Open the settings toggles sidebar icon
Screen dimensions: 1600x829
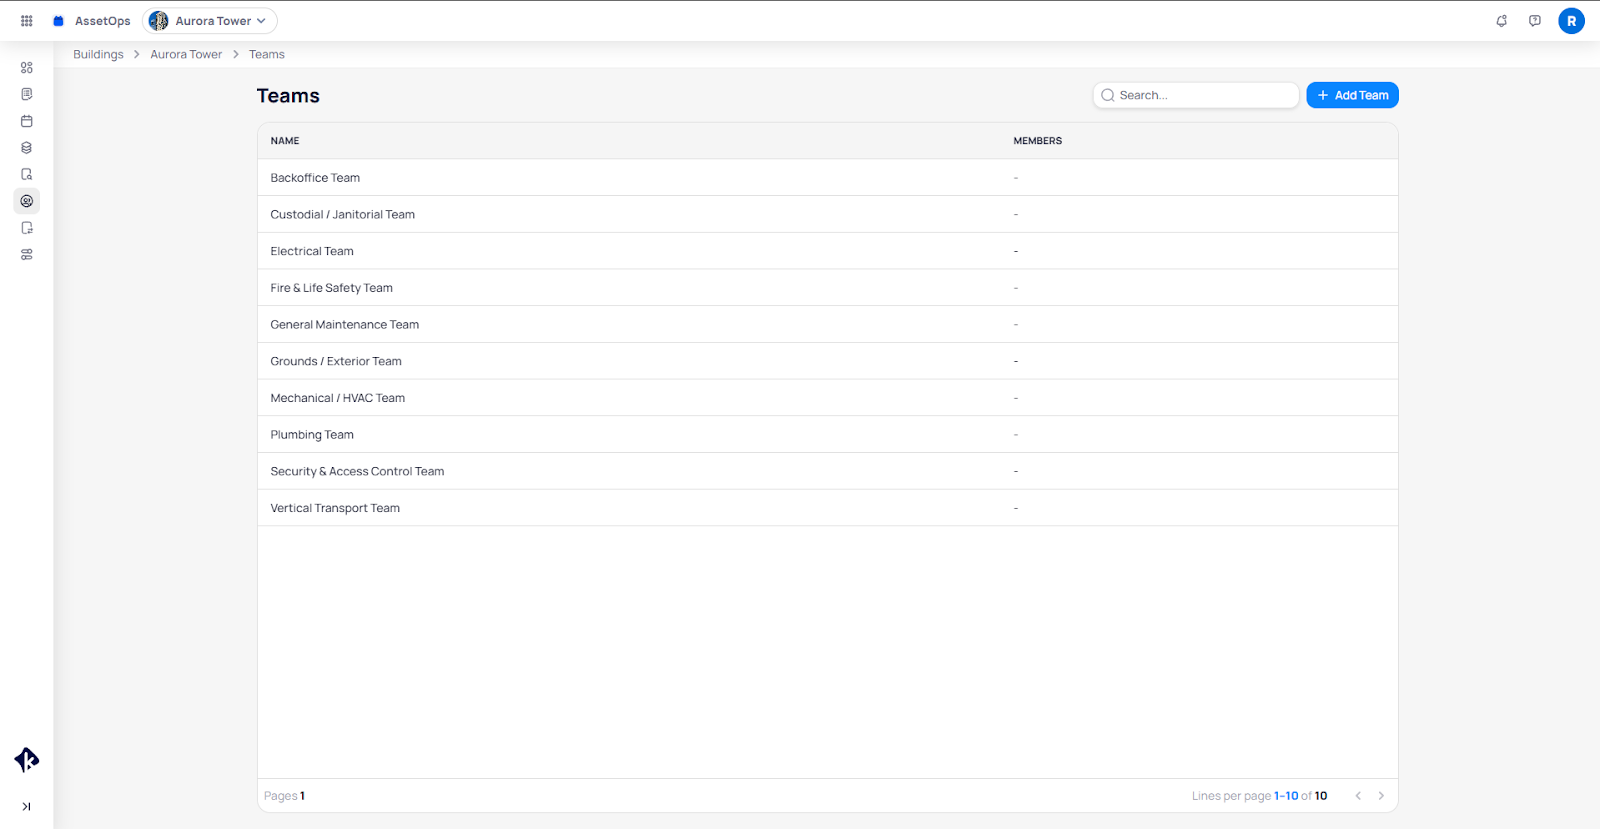pyautogui.click(x=27, y=255)
